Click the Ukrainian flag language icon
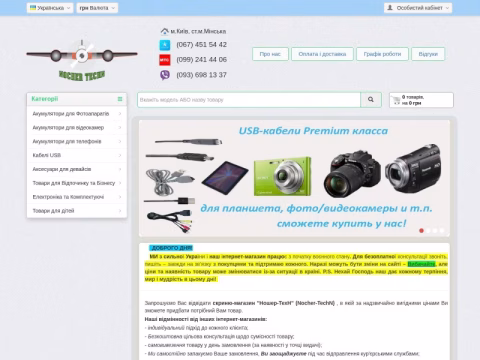The image size is (480, 360). [33, 7]
